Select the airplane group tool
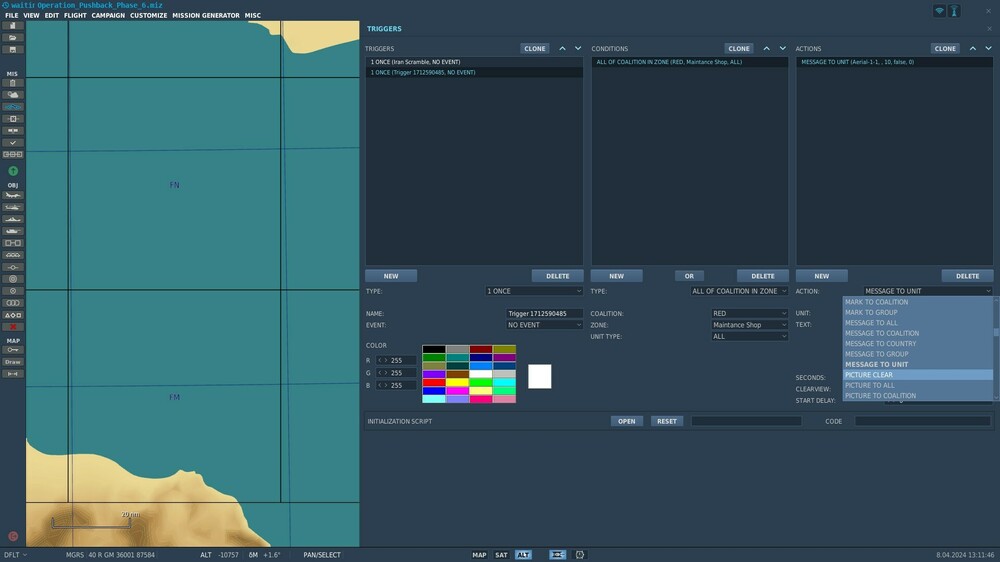This screenshot has height=562, width=1000. [x=13, y=195]
